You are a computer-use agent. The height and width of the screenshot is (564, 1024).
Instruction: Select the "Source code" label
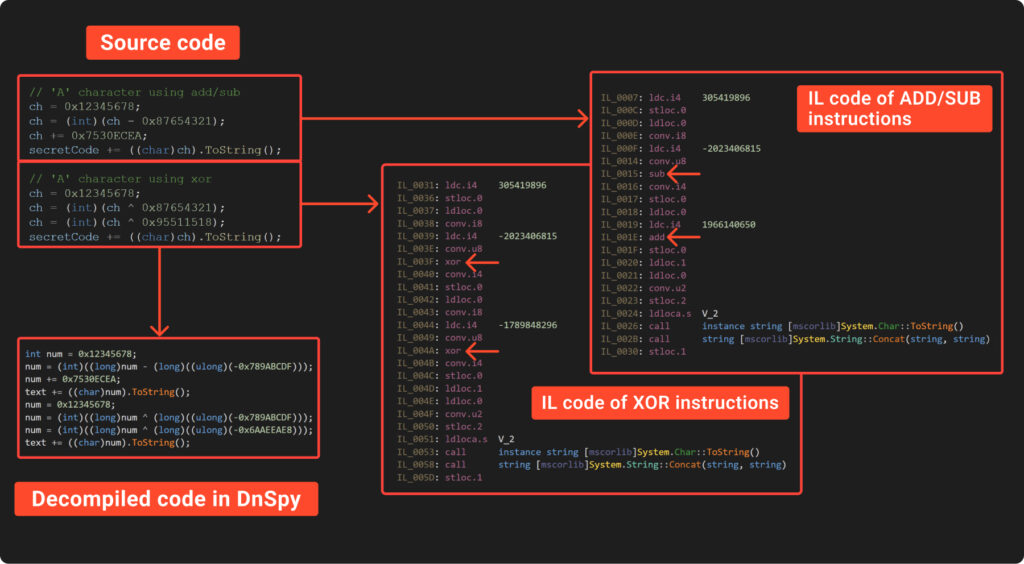163,43
